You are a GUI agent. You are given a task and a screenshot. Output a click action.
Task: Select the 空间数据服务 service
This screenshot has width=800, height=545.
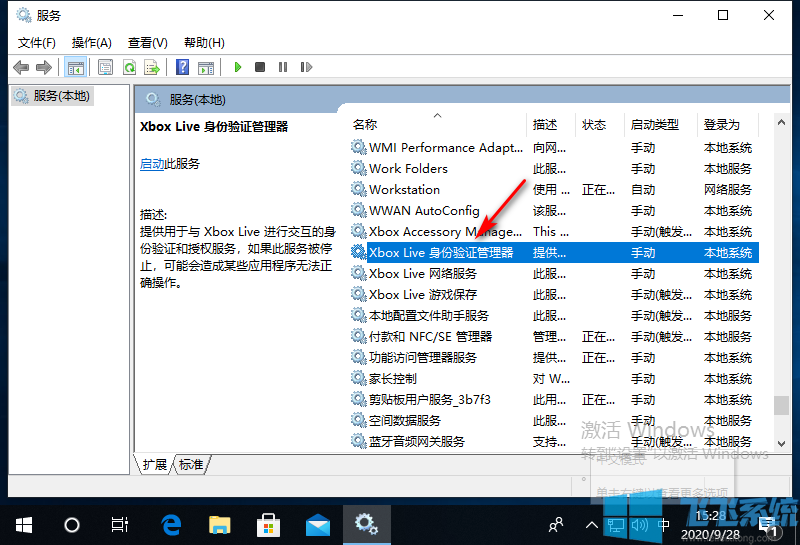555,420
